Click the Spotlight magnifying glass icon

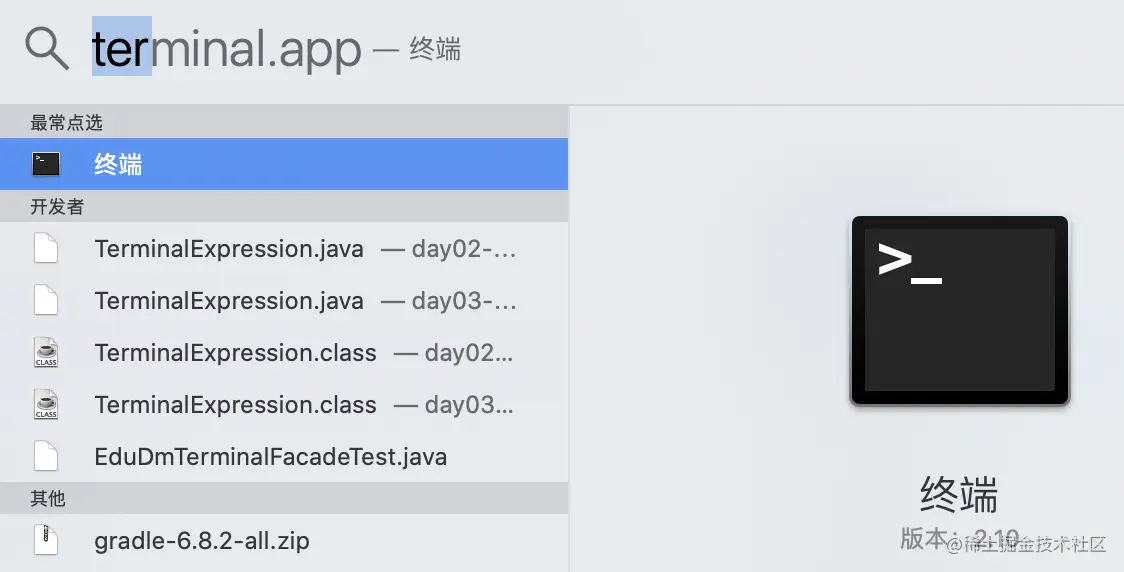[x=47, y=47]
